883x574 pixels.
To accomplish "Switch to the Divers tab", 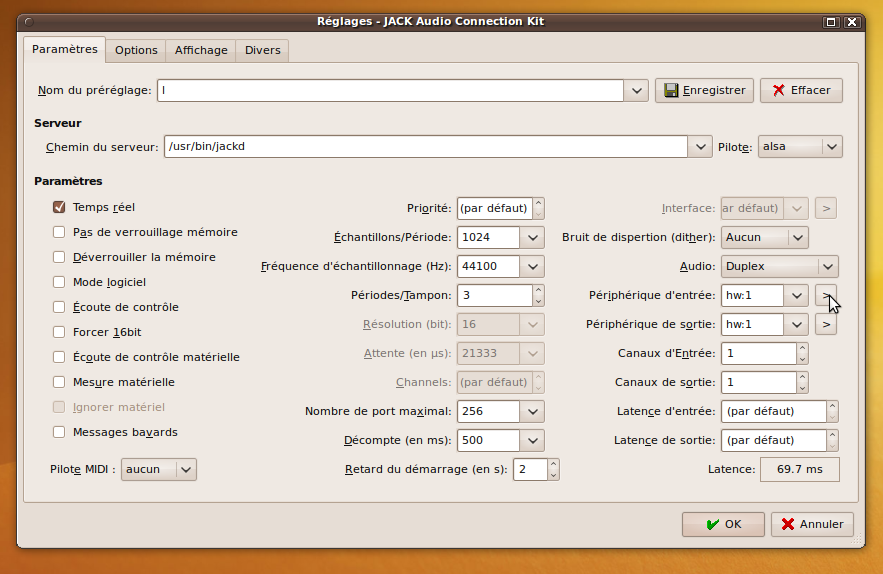I will click(x=262, y=50).
